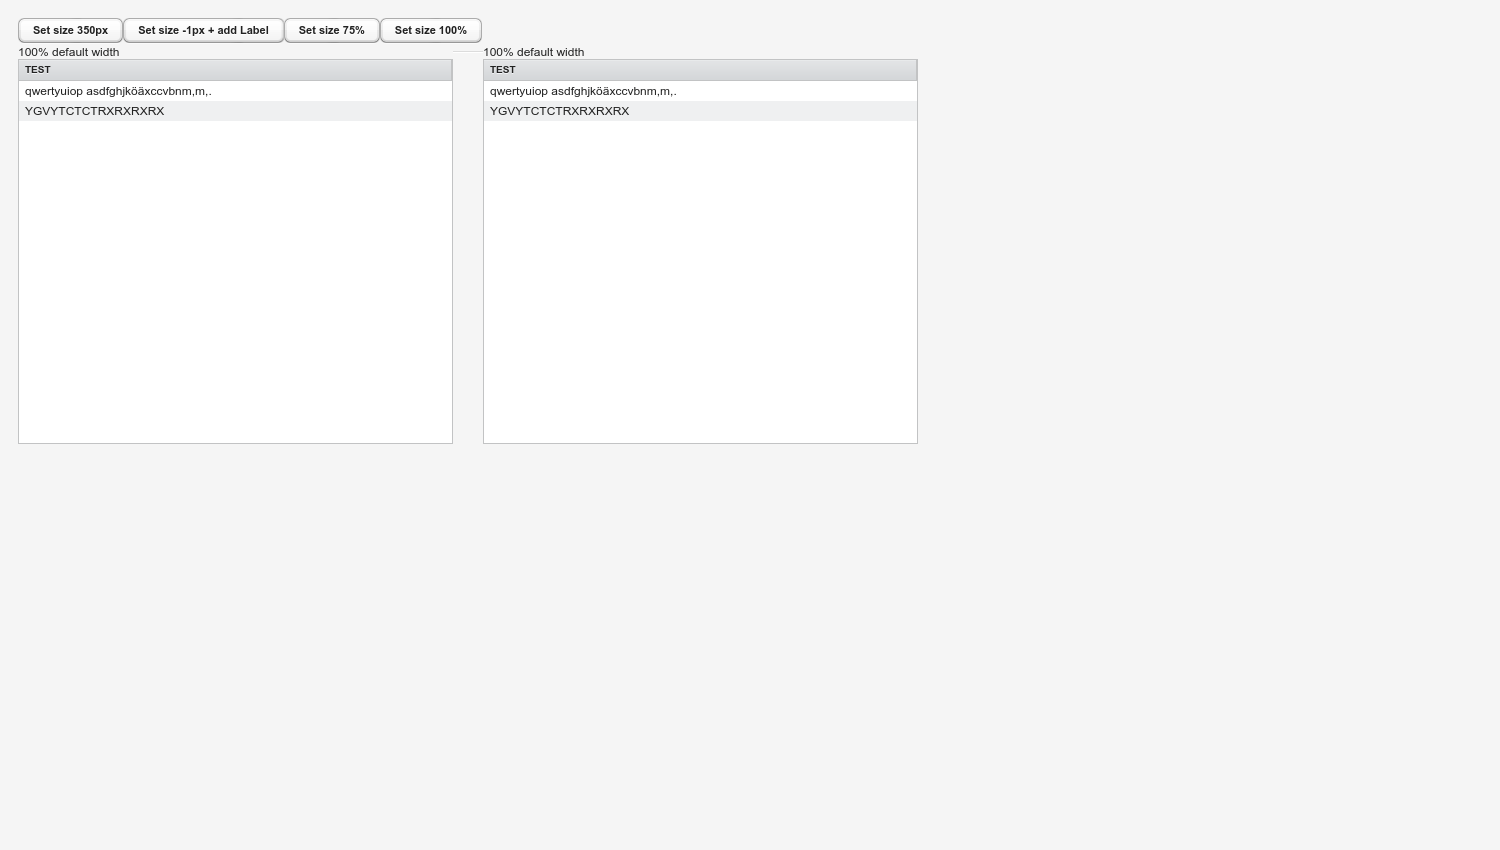Select the qwertyuiop row in the left table
The height and width of the screenshot is (850, 1500).
point(235,91)
